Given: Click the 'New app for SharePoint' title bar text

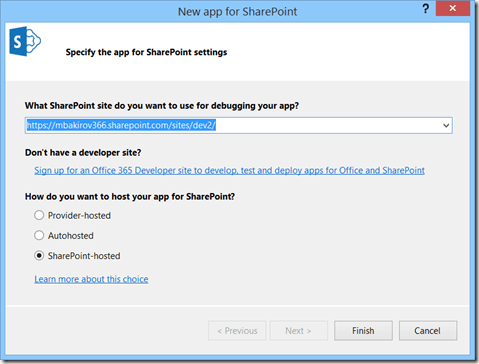Looking at the screenshot, I should 237,12.
